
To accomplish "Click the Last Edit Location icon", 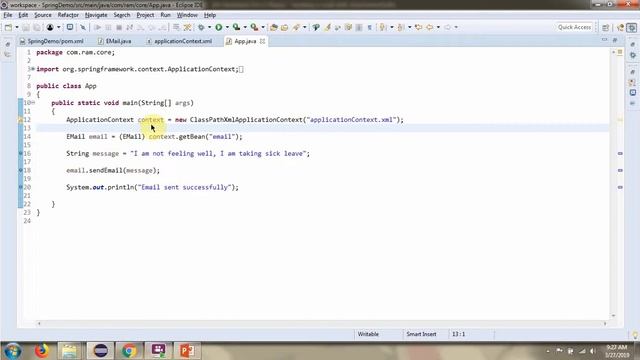I will coord(418,27).
